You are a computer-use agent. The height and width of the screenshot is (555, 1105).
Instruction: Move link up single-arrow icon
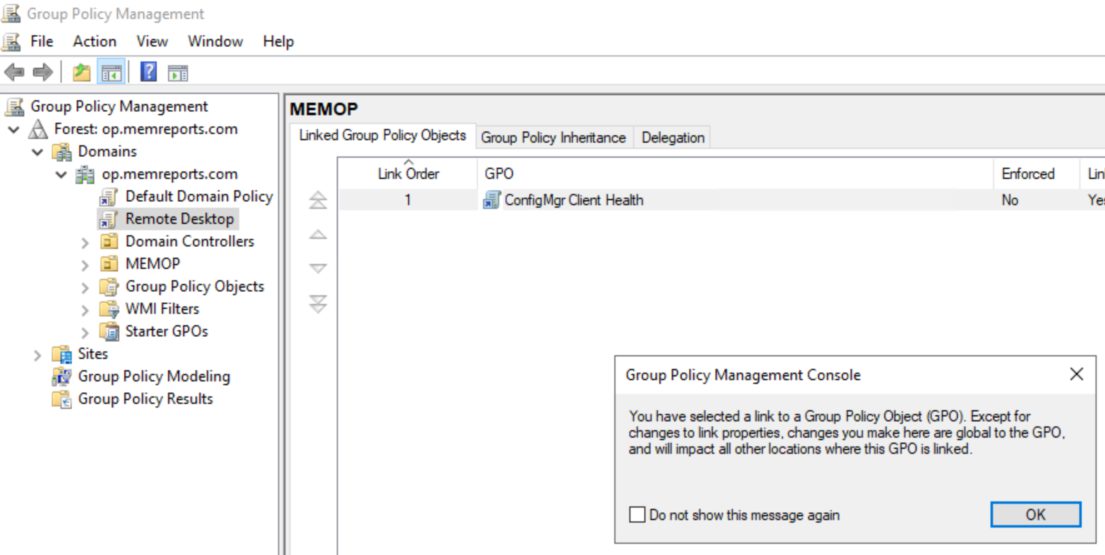tap(318, 234)
